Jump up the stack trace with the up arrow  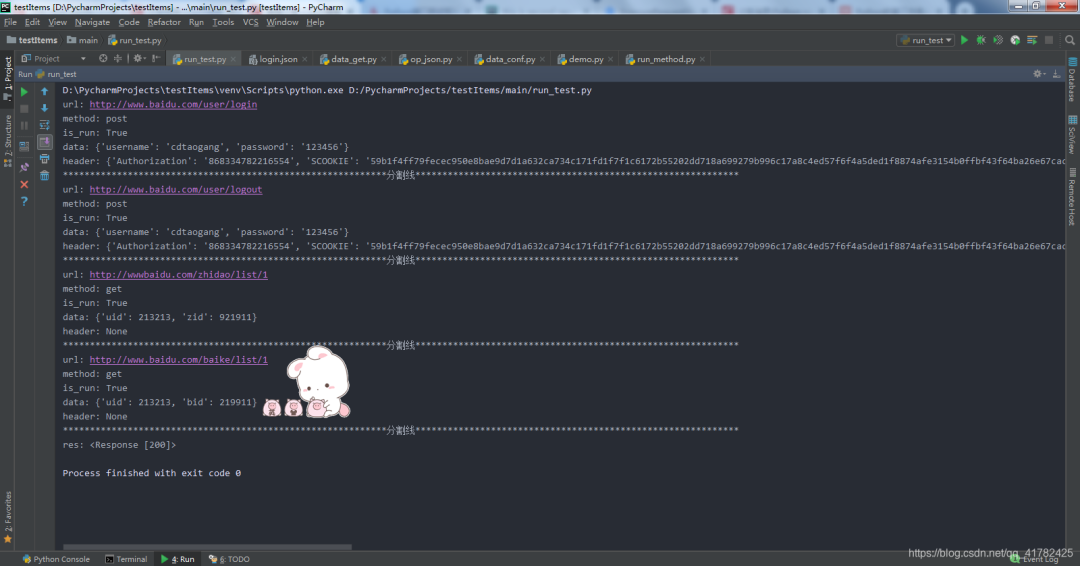(x=45, y=92)
